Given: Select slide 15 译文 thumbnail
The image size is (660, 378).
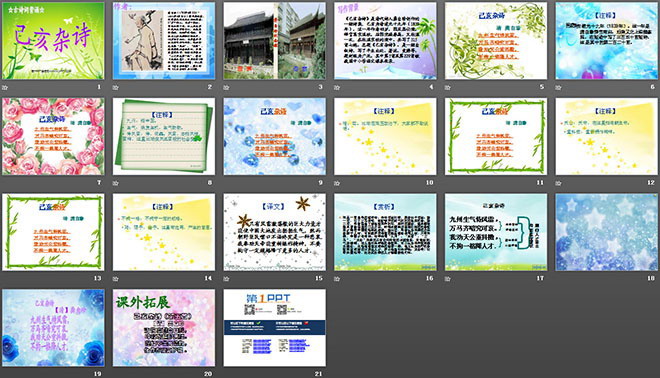Looking at the screenshot, I should click(x=274, y=232).
